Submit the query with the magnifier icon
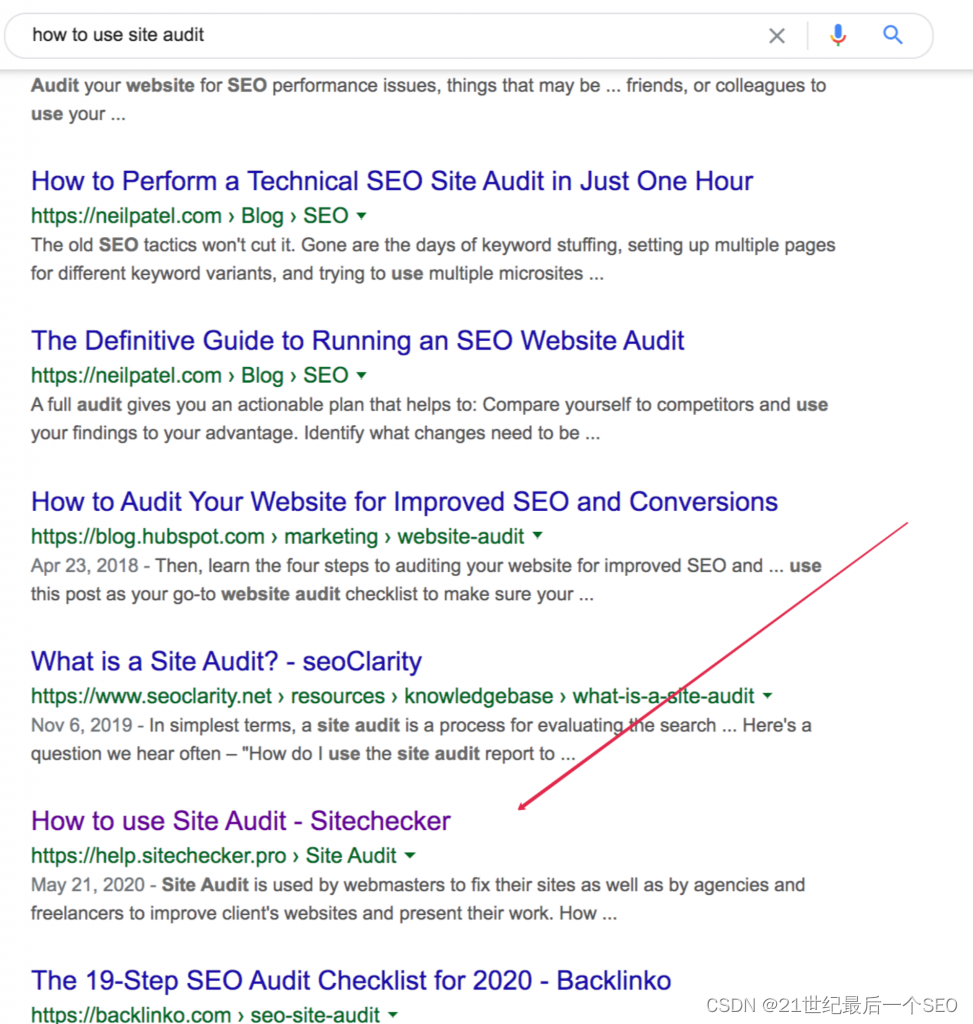The image size is (973, 1024). pyautogui.click(x=893, y=35)
